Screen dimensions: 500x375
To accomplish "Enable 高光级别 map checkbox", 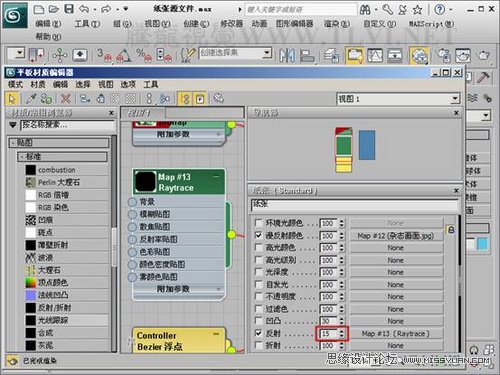I will [258, 260].
